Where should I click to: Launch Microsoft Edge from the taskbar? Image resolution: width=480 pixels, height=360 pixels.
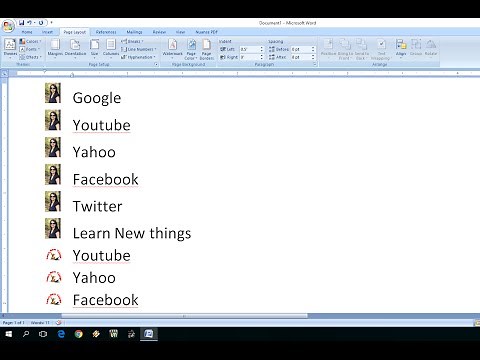point(61,334)
